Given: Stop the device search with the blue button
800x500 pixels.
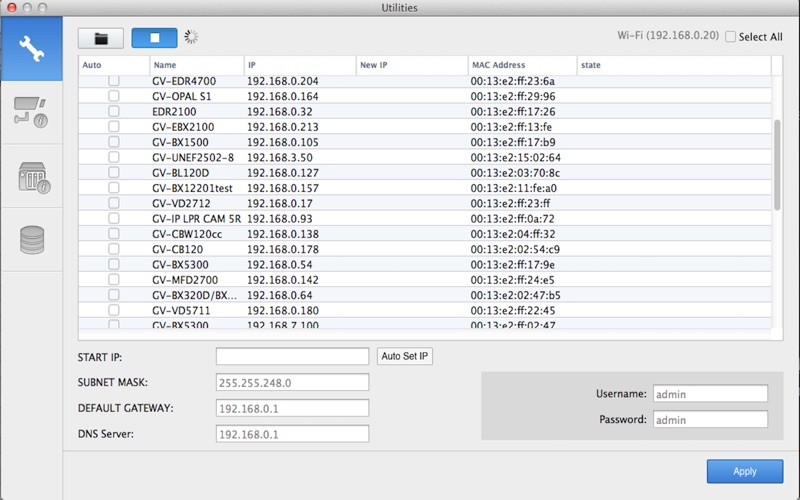Looking at the screenshot, I should click(155, 38).
